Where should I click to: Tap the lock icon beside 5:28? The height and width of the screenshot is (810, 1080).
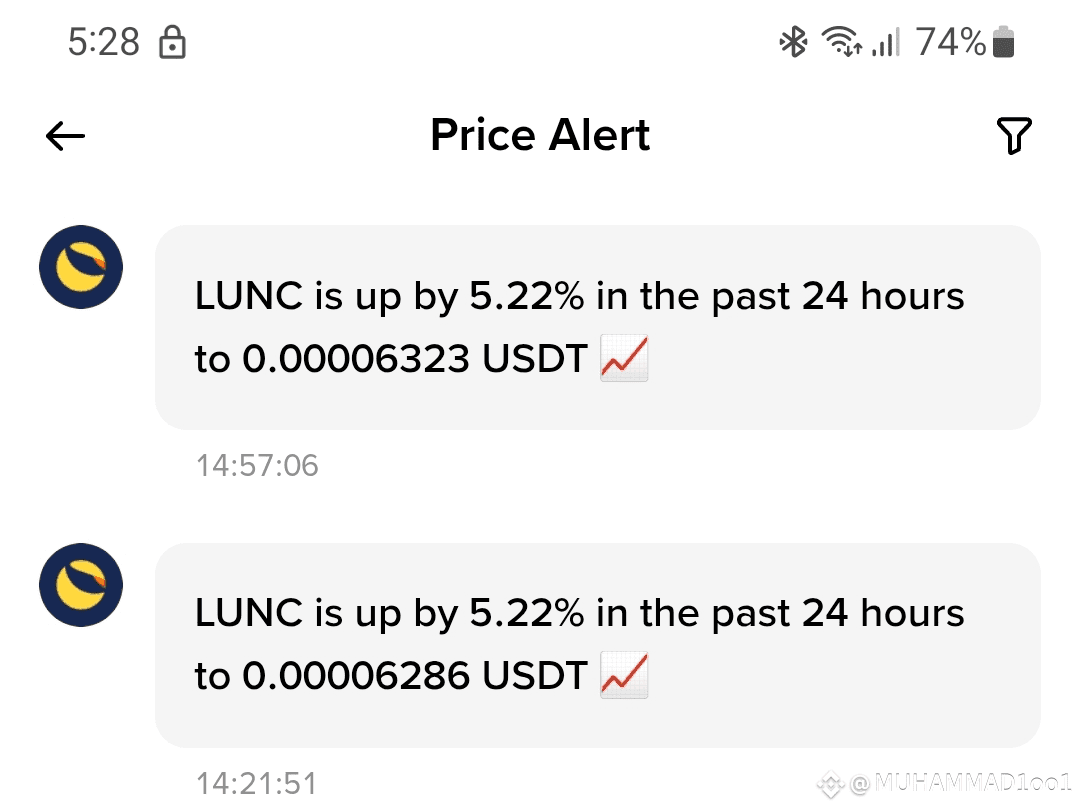coord(172,42)
